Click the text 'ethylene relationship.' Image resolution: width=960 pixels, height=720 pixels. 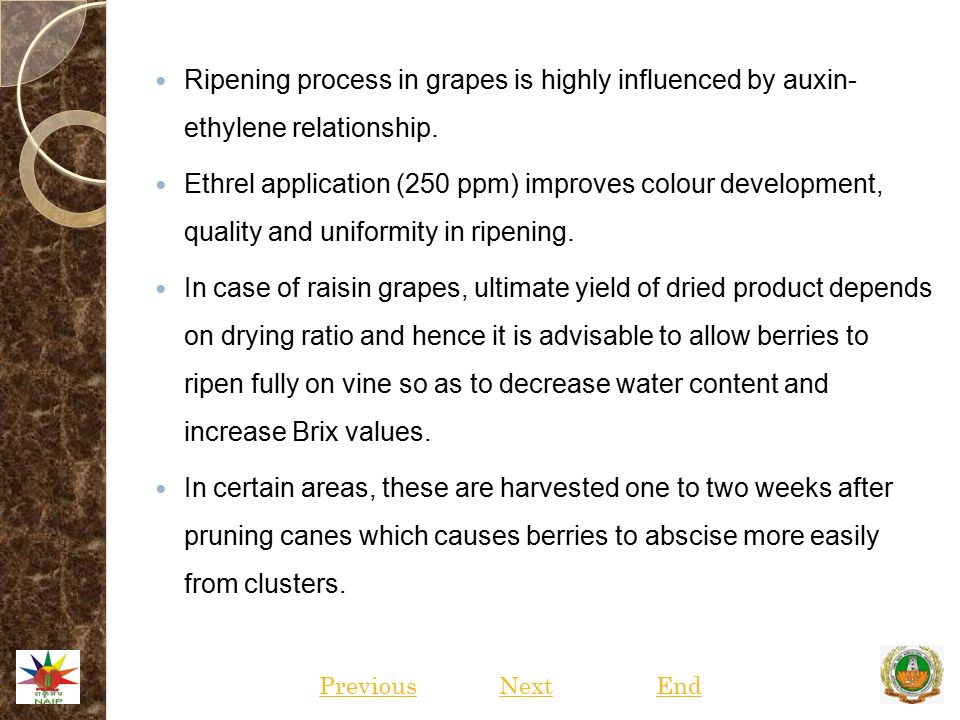(x=310, y=128)
